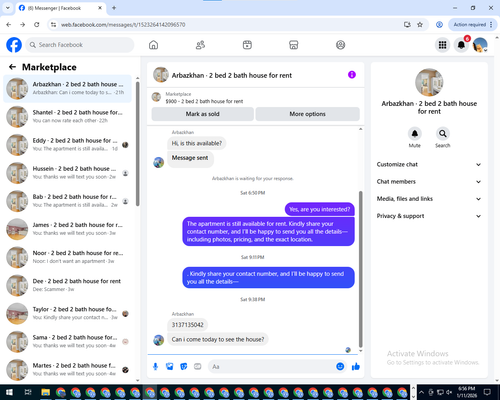Click the chat messages scrollbar
500x400 pixels.
[360, 269]
